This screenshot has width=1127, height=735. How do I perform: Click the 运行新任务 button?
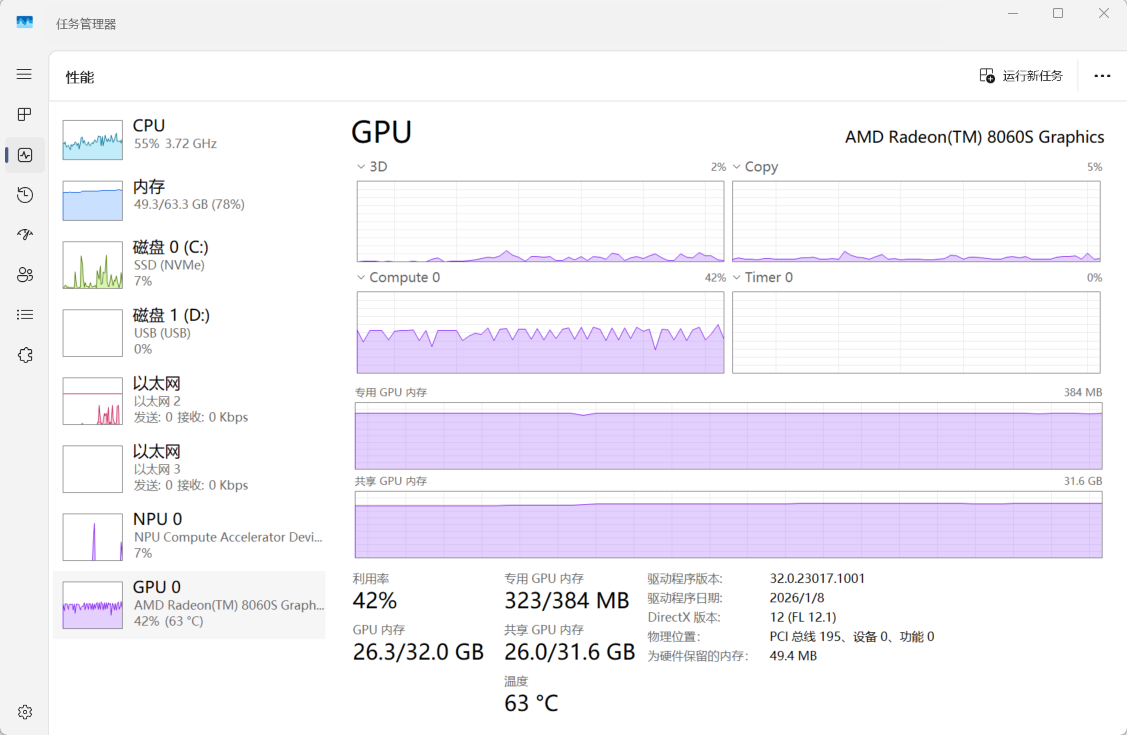1021,76
